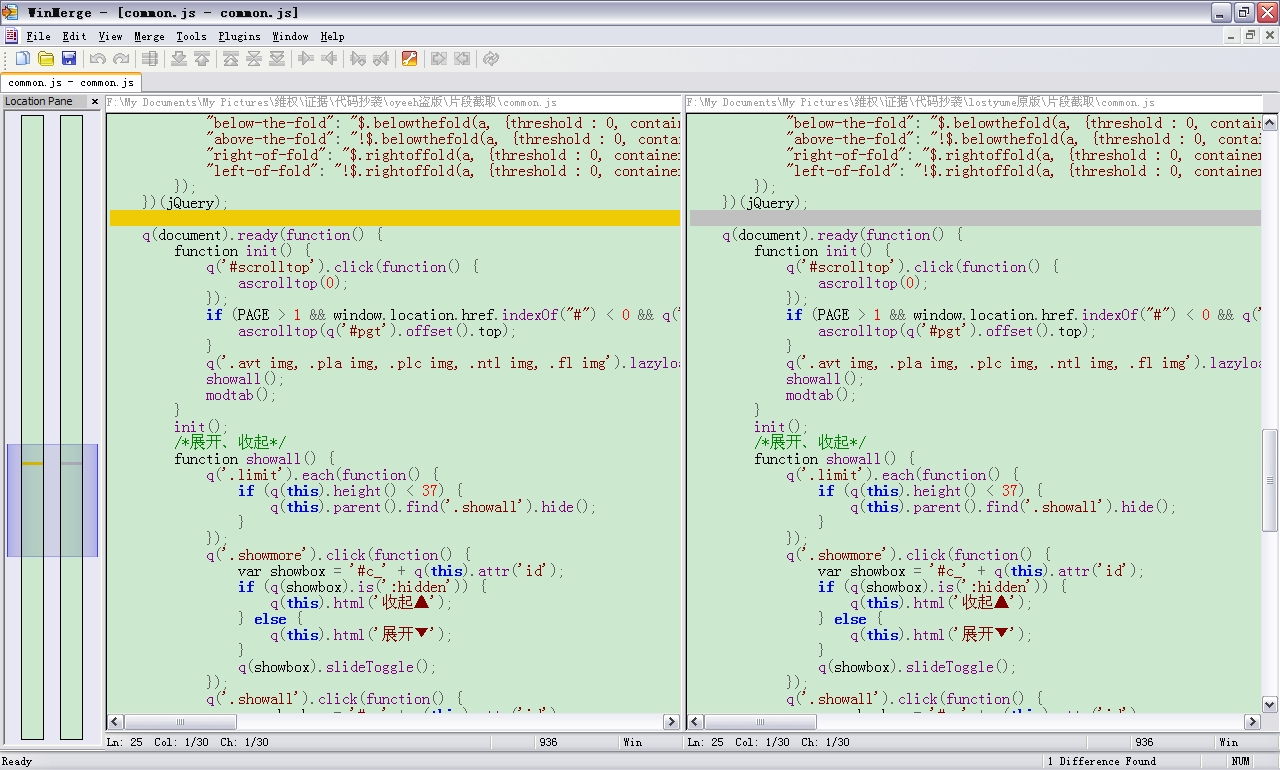Click "q(showbox).slideToggle();" in right pane

[917, 667]
